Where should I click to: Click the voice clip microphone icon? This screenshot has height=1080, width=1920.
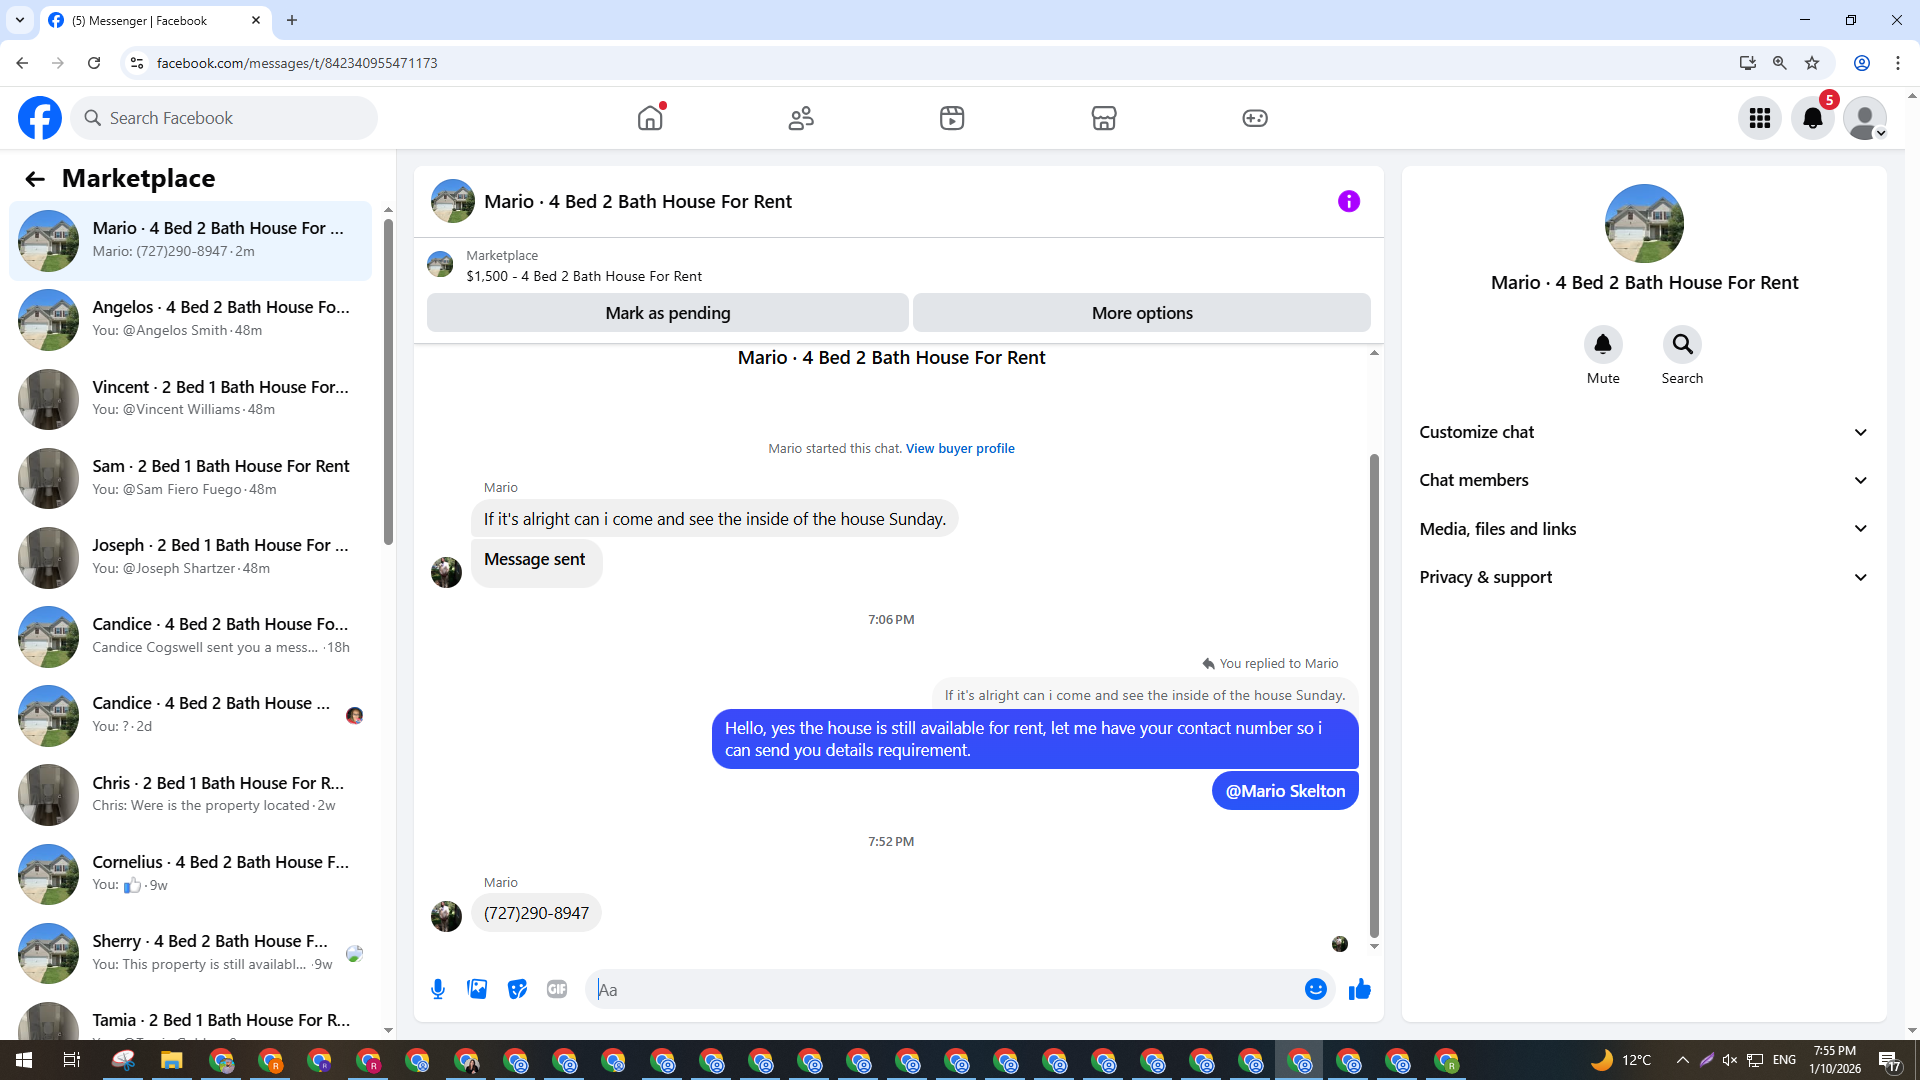[x=438, y=989]
